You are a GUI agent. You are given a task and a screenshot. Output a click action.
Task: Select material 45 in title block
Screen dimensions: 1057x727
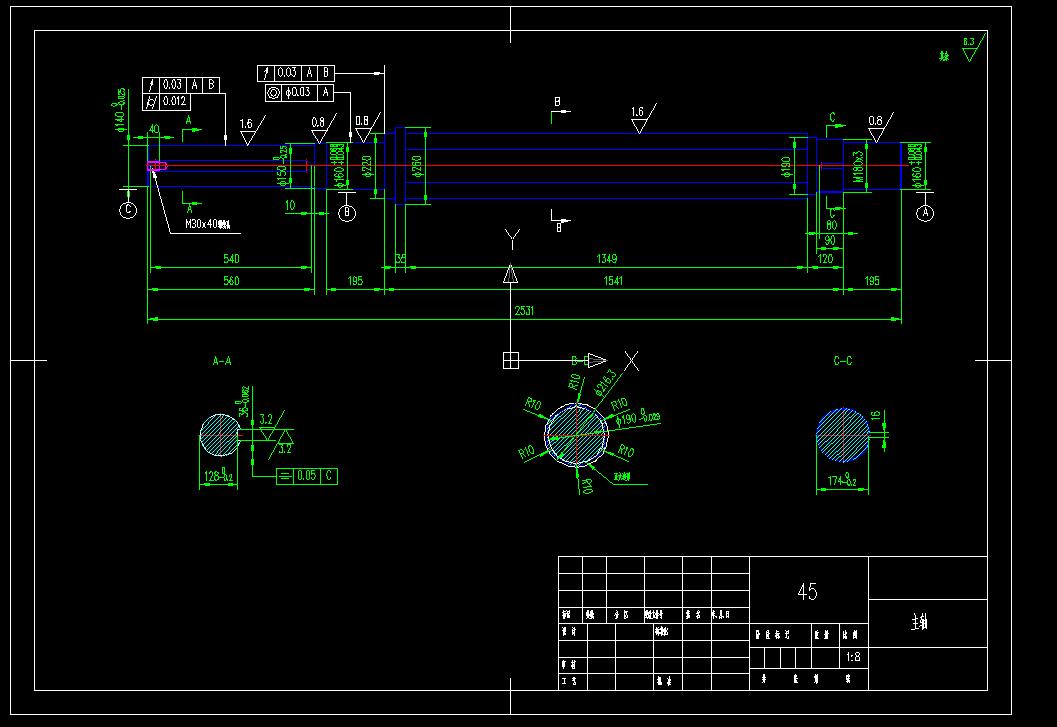coord(808,592)
